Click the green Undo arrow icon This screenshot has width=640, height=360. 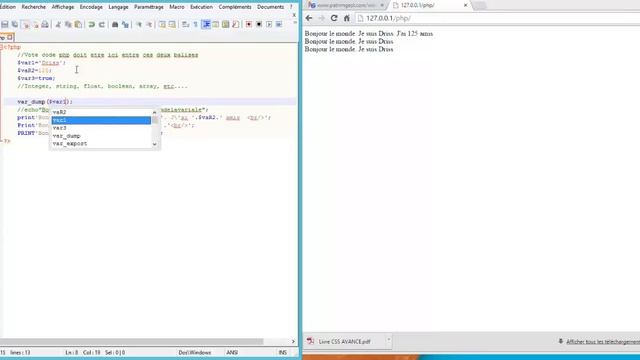[92, 24]
